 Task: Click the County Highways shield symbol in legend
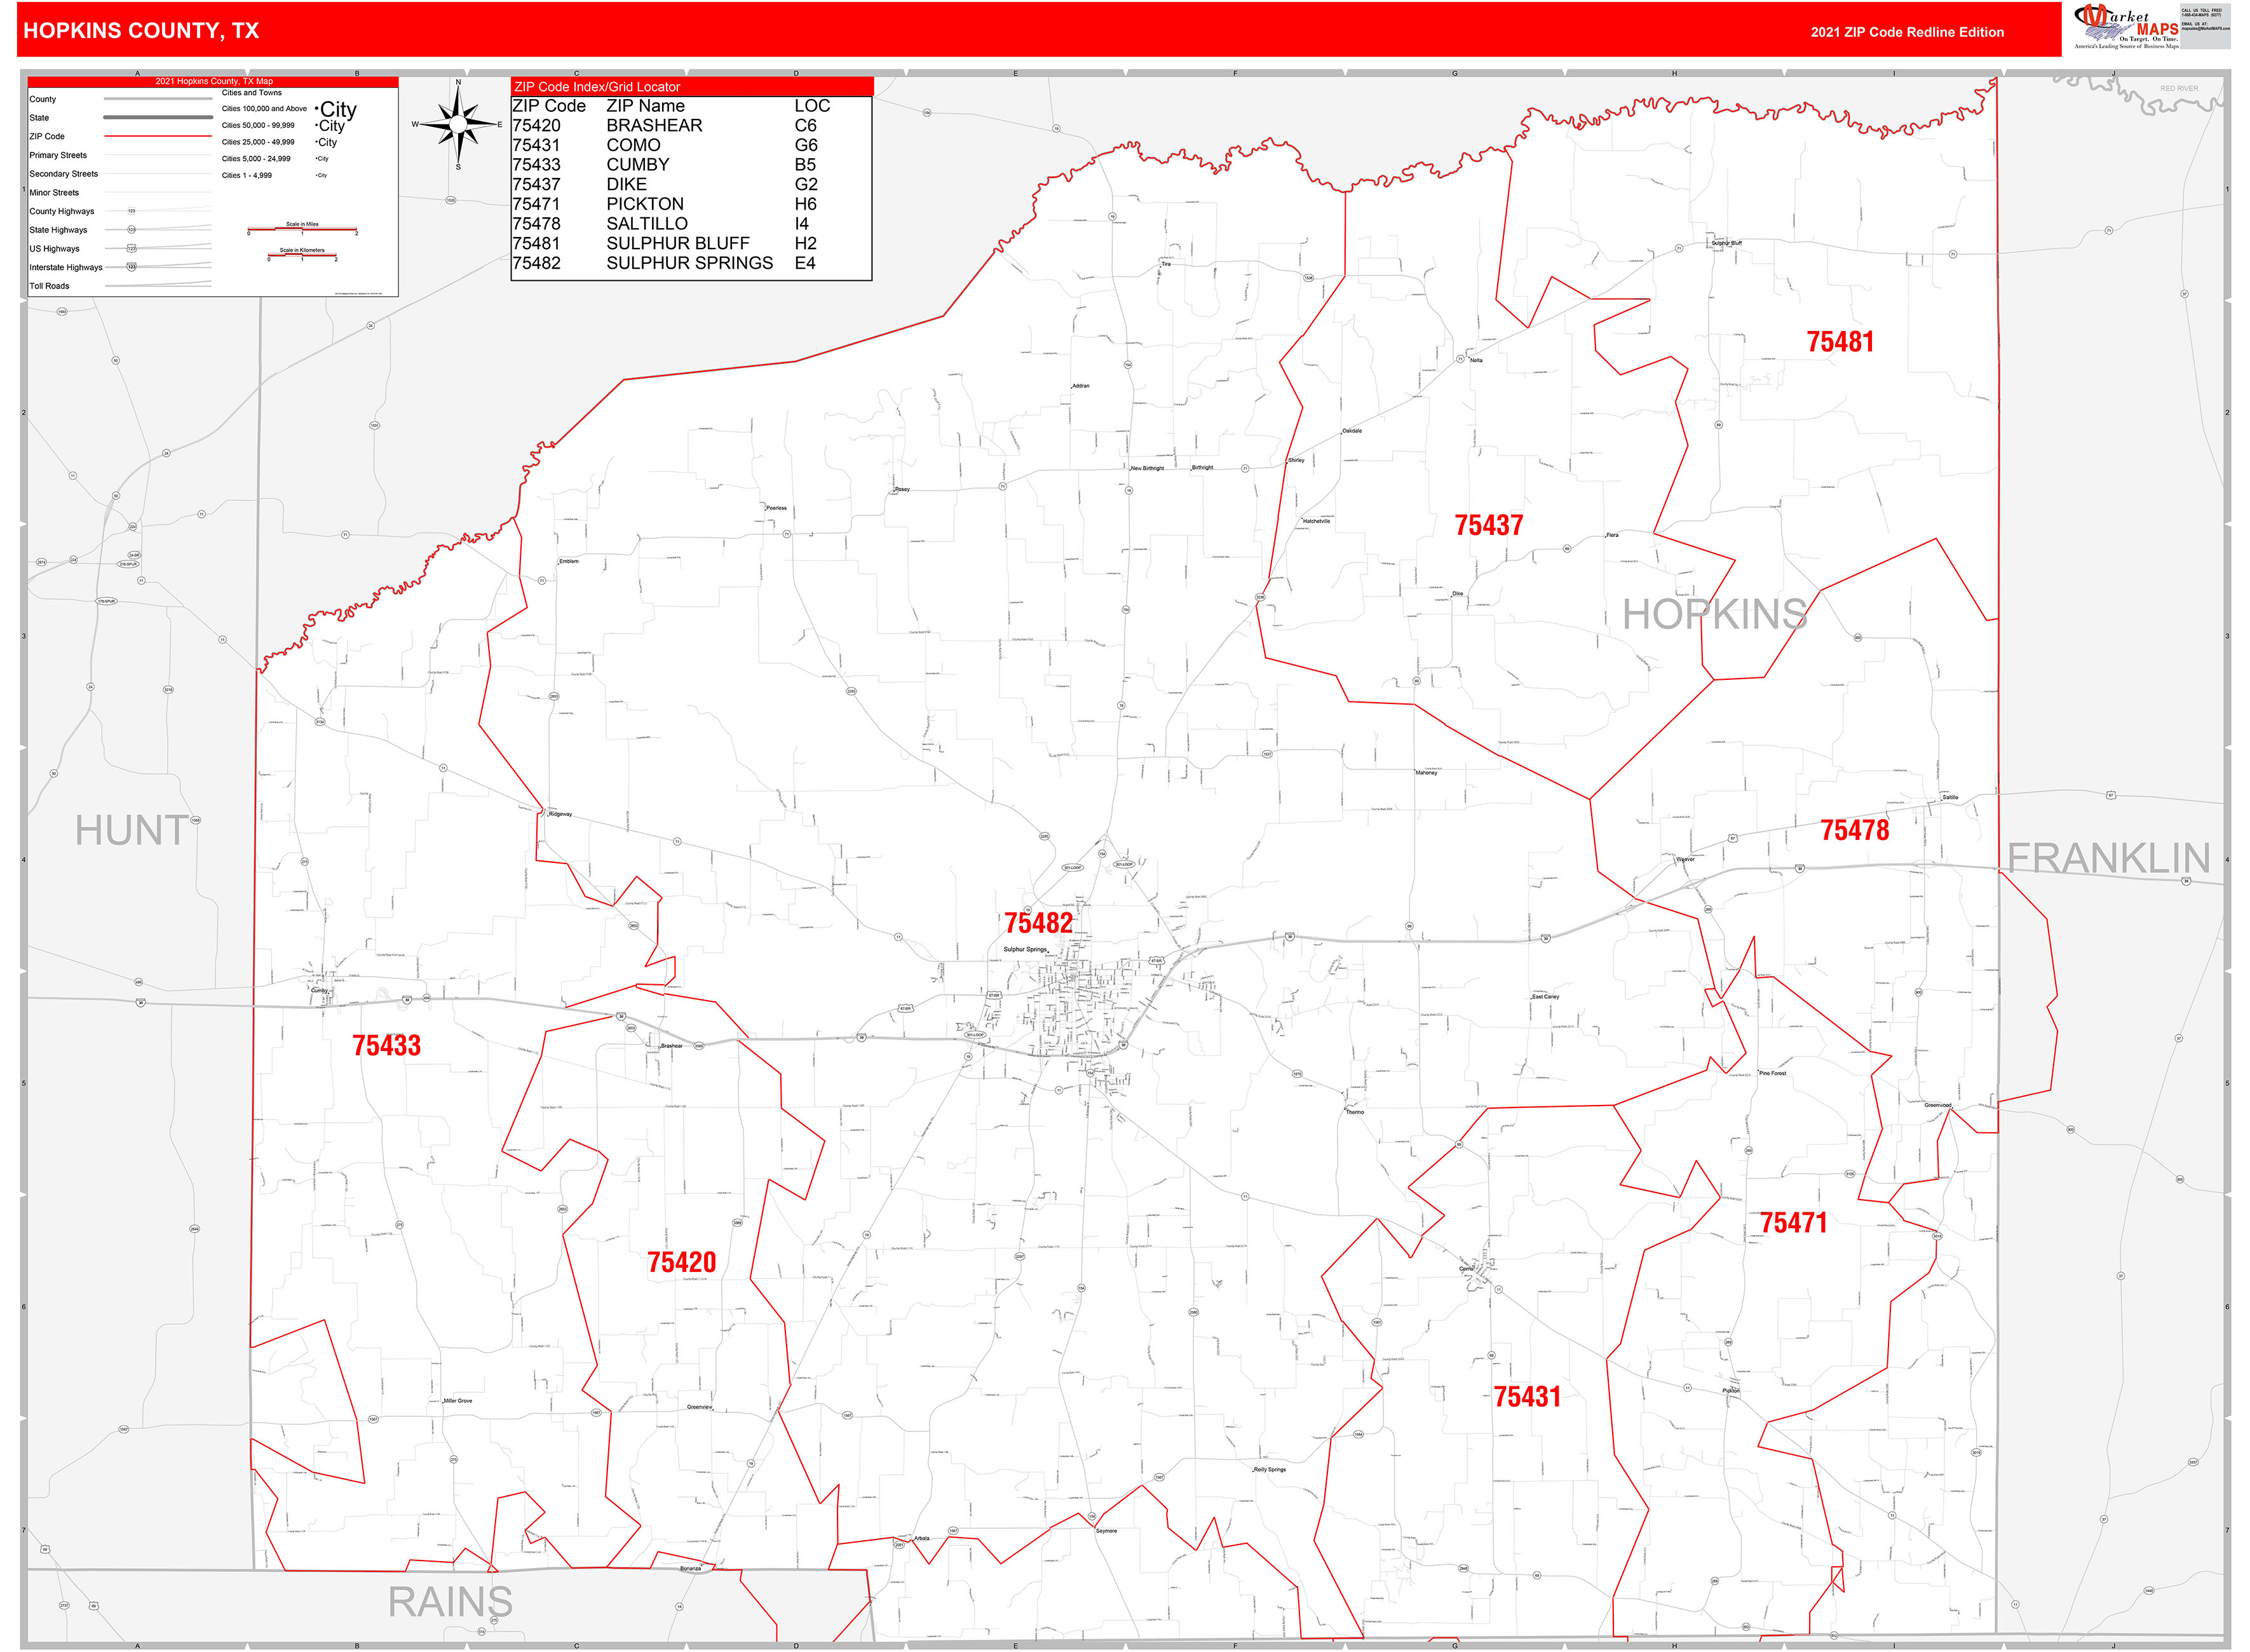pos(131,211)
